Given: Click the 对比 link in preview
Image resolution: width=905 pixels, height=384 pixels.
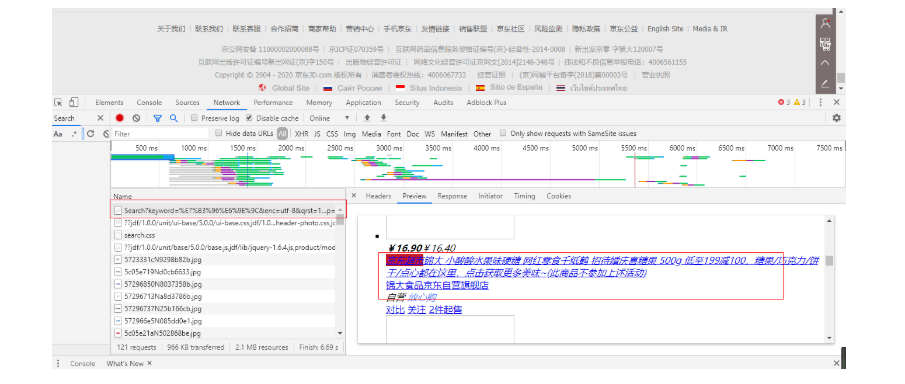Looking at the screenshot, I should 395,310.
